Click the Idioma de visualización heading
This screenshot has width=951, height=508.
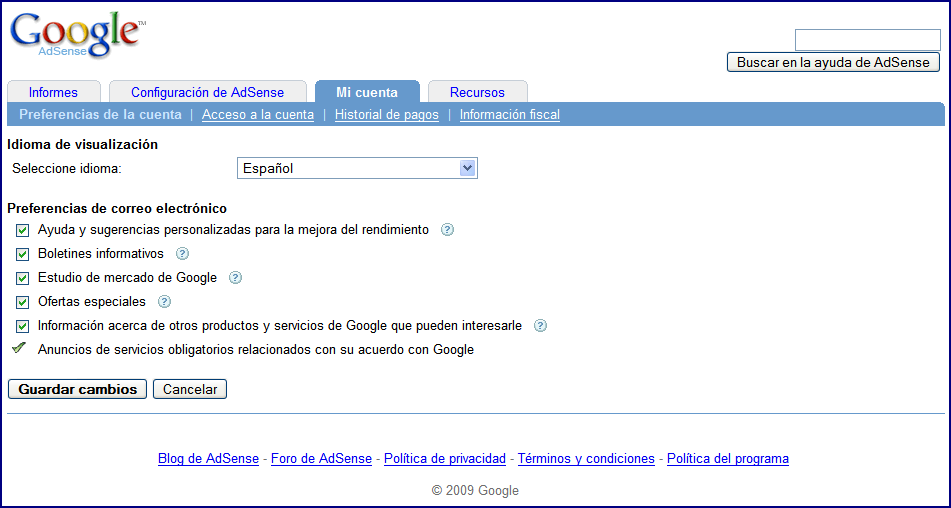[82, 144]
